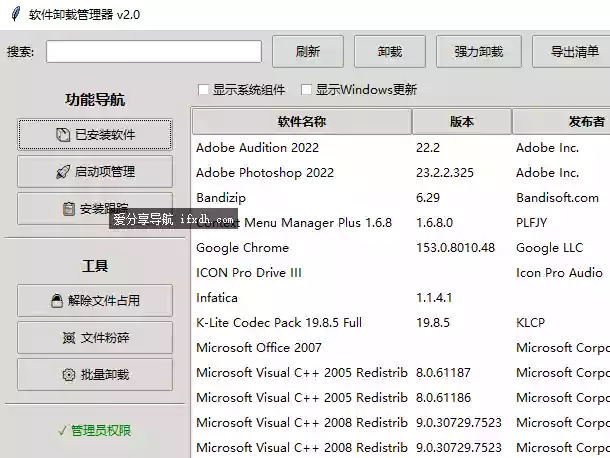Select Microsoft Office 2007 row
This screenshot has height=458, width=610.
pyautogui.click(x=401, y=347)
